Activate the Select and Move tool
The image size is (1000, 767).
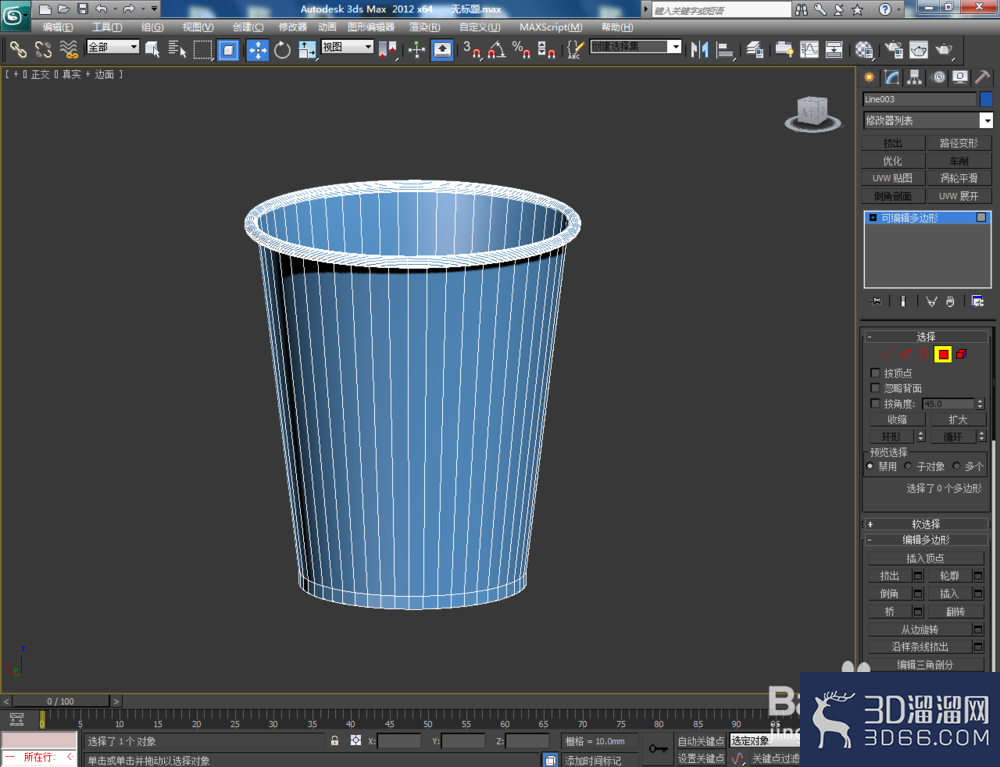pyautogui.click(x=258, y=49)
